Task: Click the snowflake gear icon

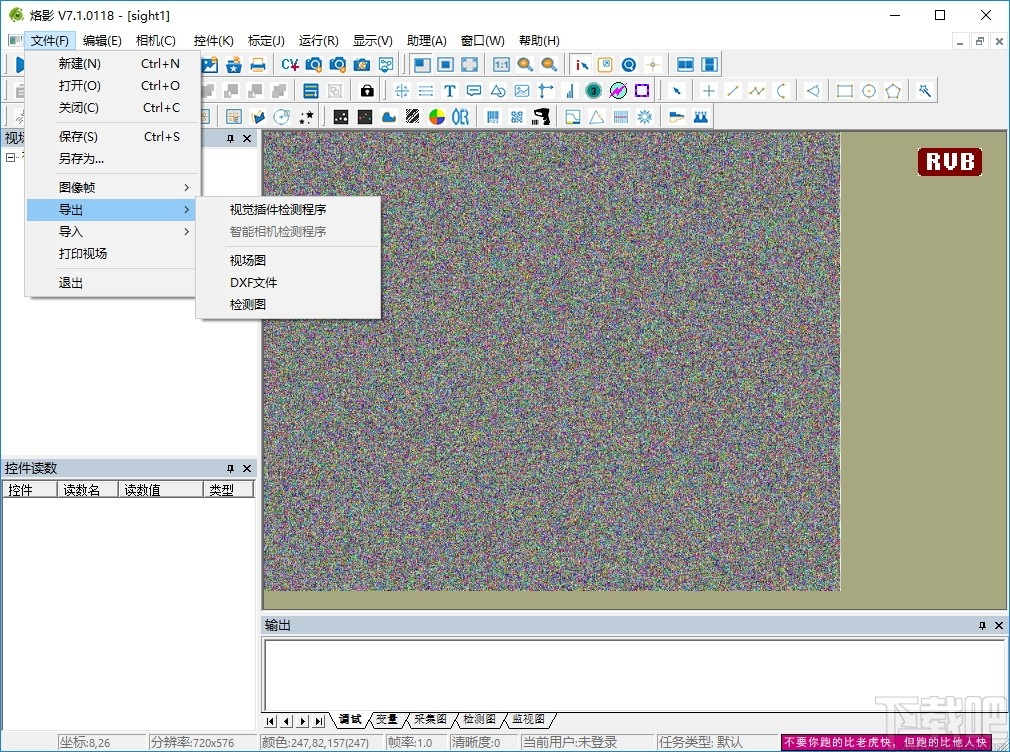Action: (645, 117)
